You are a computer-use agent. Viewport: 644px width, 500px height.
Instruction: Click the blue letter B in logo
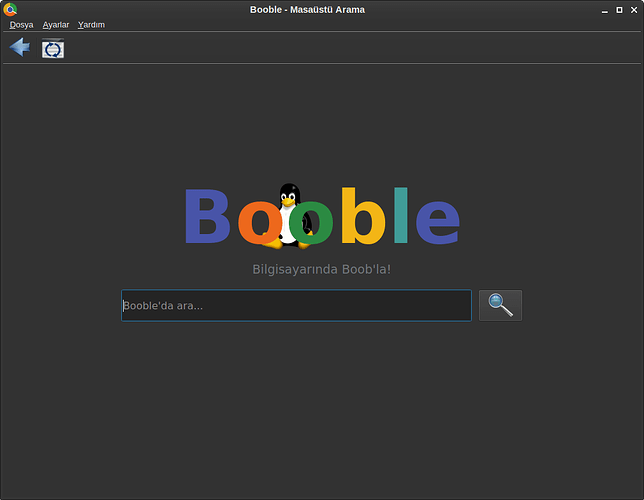(x=208, y=216)
